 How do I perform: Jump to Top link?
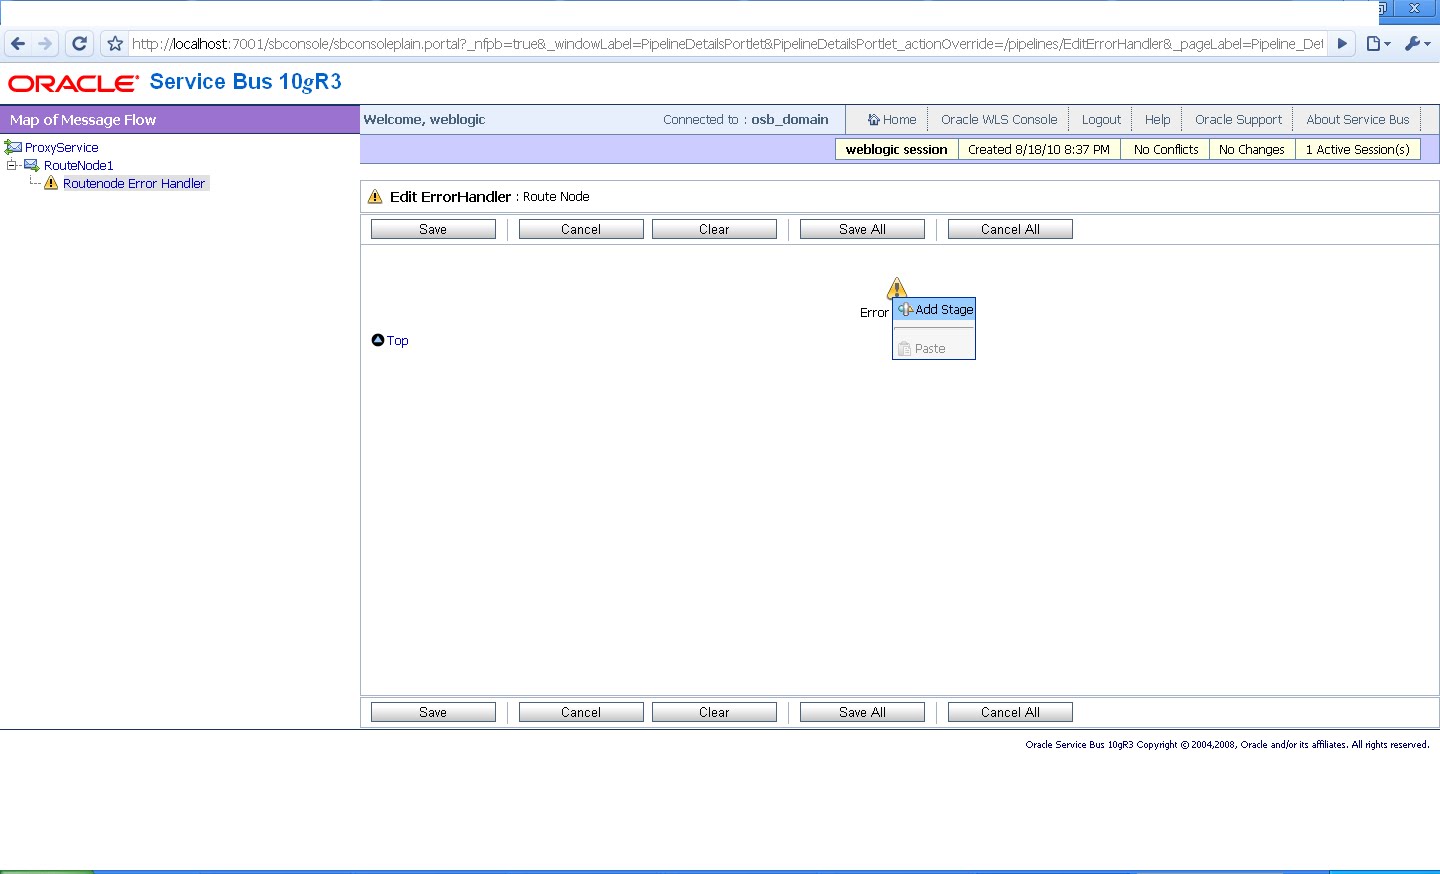(398, 341)
